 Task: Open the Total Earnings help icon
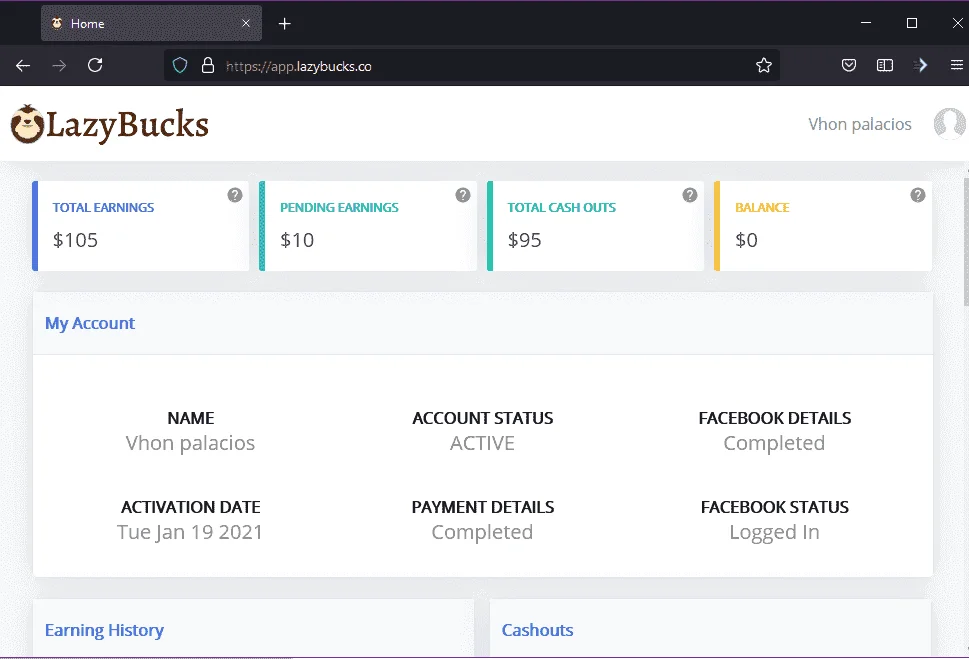point(235,195)
